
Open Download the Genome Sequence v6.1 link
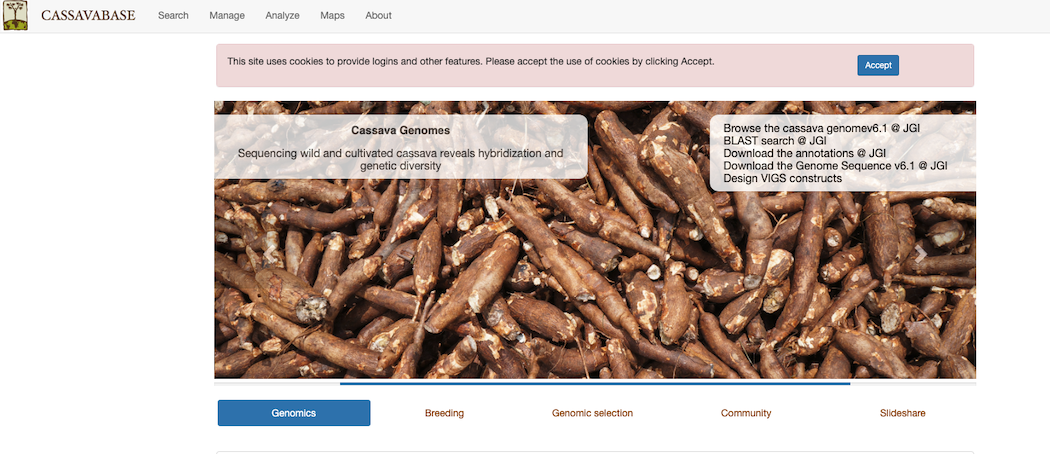tap(835, 165)
